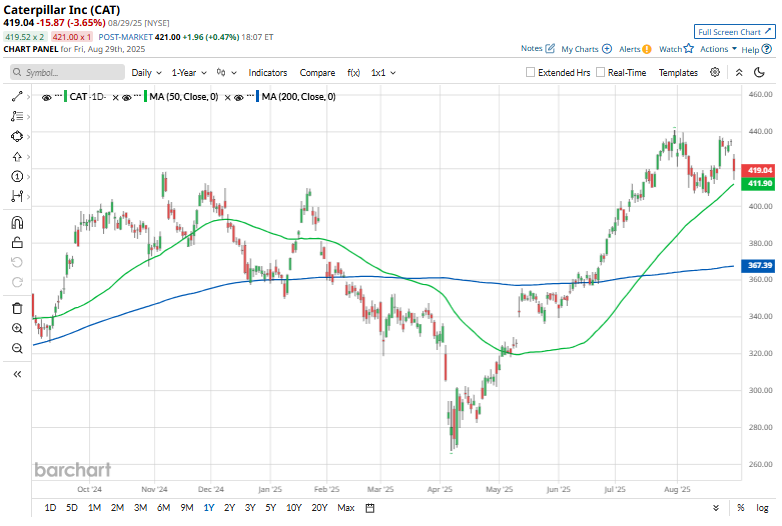Click the green CAT series color swatch
The width and height of the screenshot is (782, 526).
coord(65,96)
